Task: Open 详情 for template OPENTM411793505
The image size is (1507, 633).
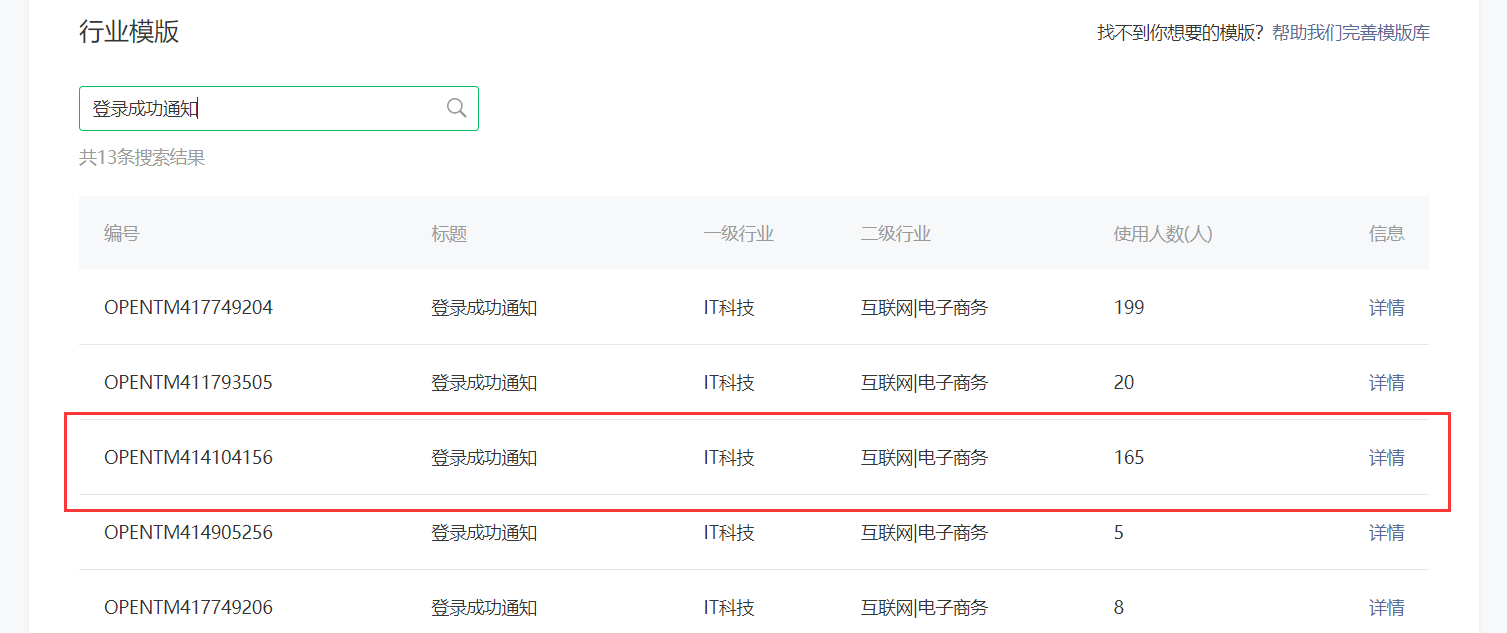Action: (x=1386, y=383)
